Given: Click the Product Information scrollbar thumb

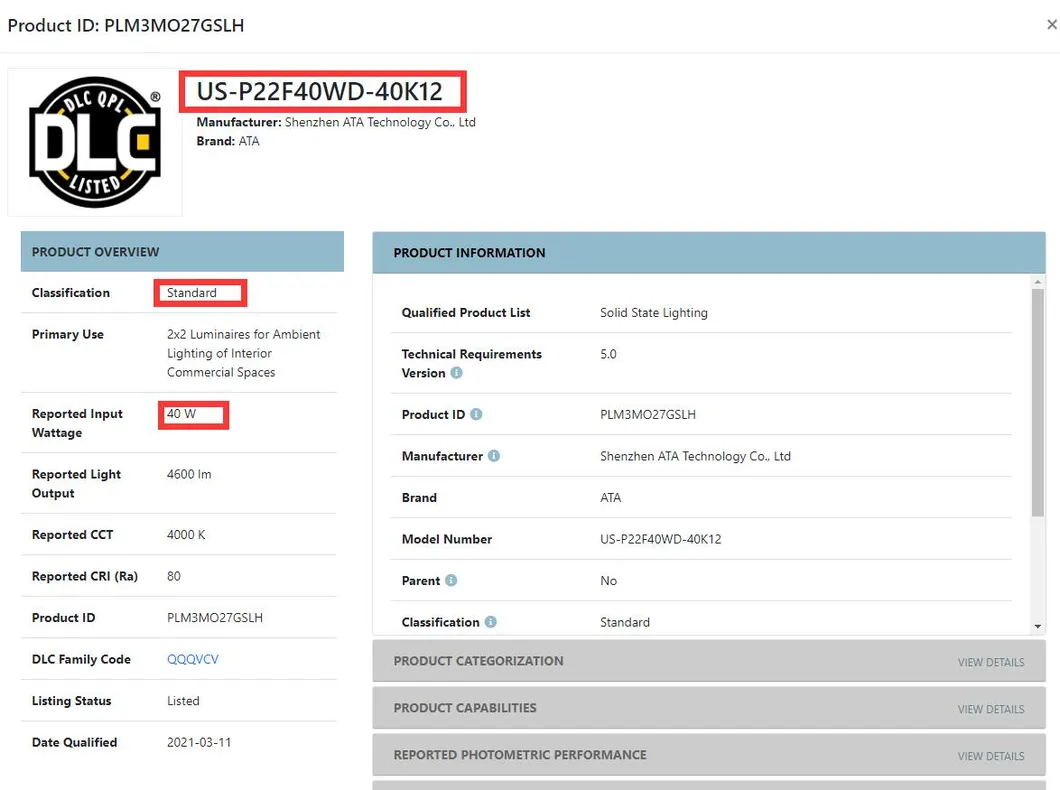Looking at the screenshot, I should pos(1038,403).
